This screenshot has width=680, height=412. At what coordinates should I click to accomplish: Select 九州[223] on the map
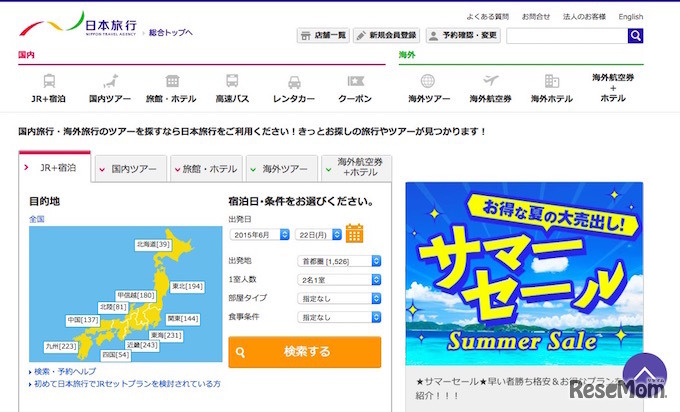[x=61, y=347]
